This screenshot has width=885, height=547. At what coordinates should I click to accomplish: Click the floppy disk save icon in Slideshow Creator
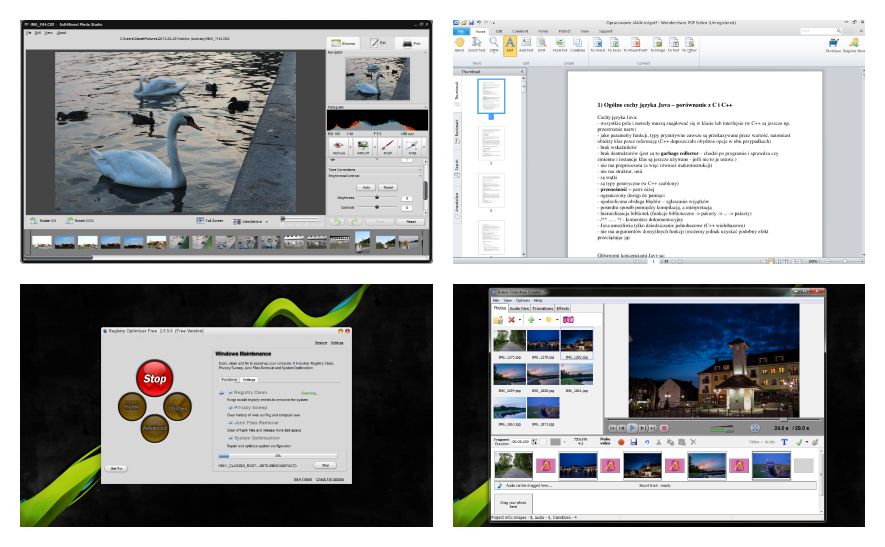(633, 442)
